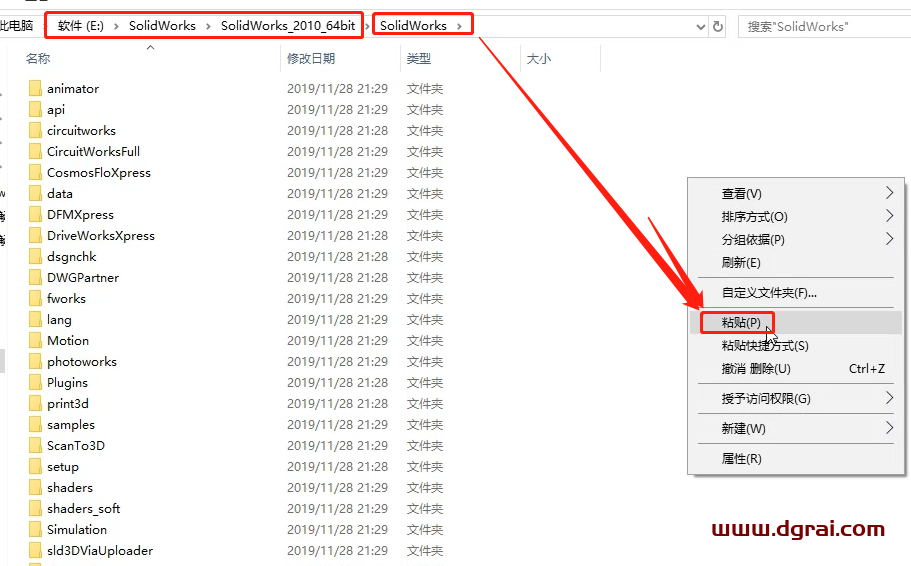Click the ScanTo3D folder icon
The width and height of the screenshot is (911, 566).
click(35, 445)
